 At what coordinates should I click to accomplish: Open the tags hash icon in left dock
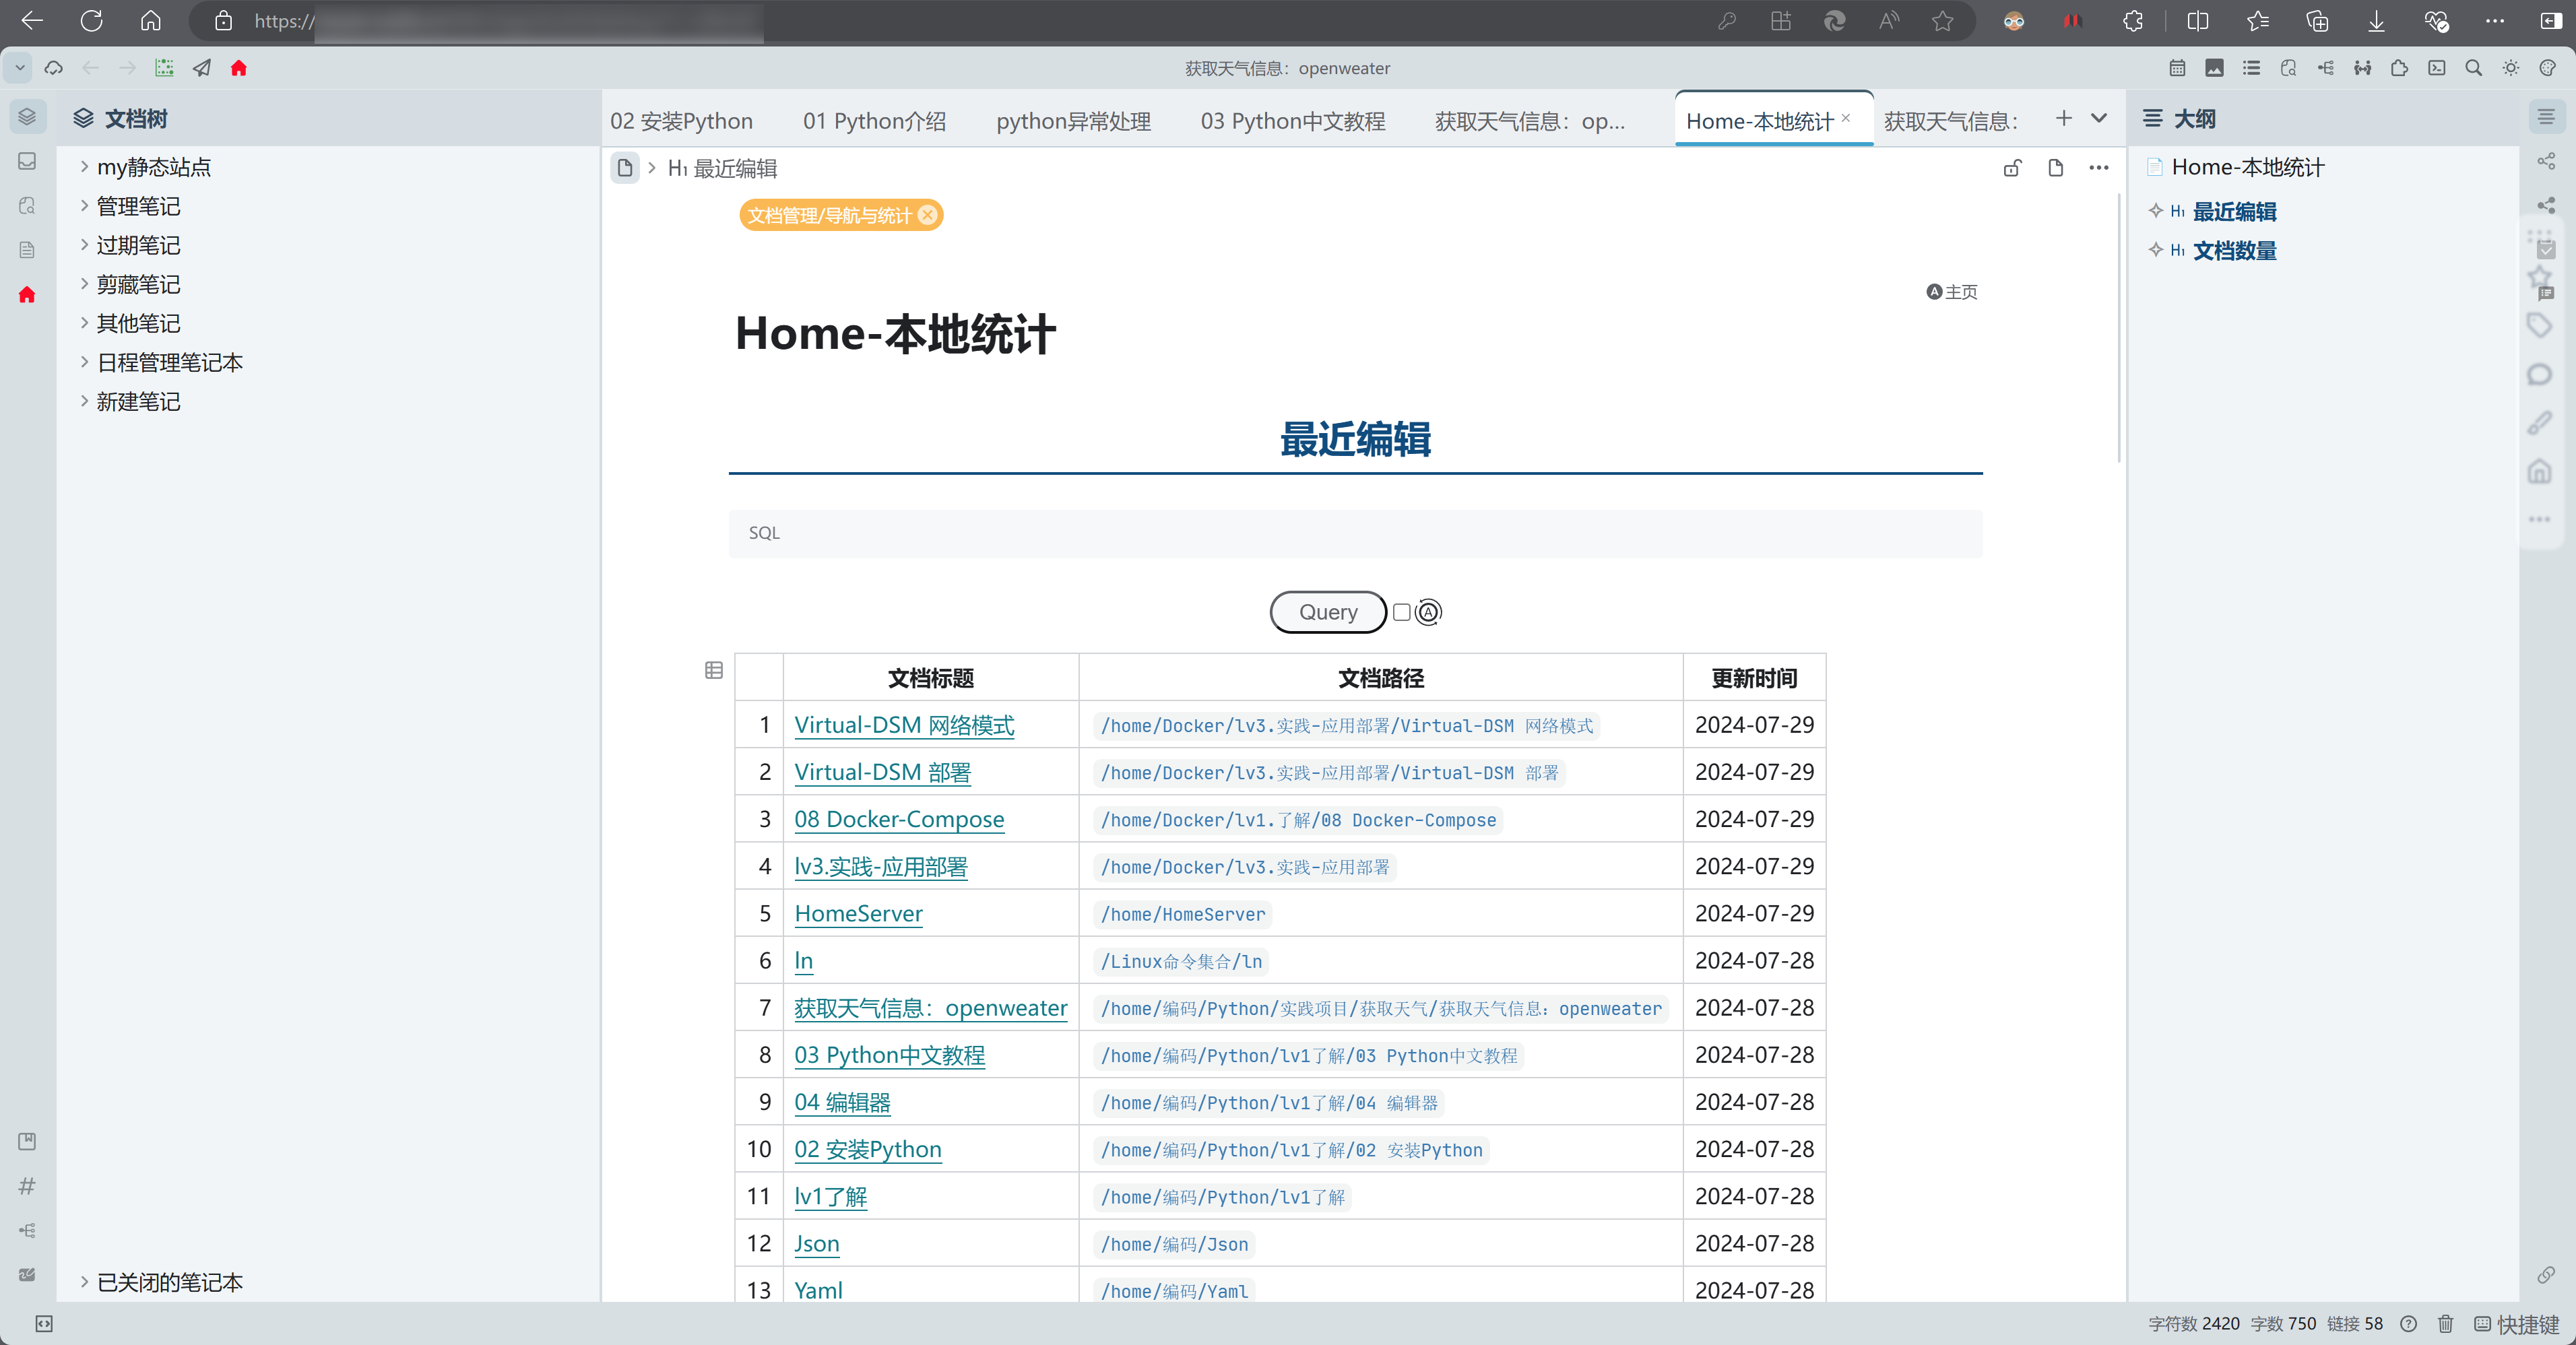click(27, 1186)
